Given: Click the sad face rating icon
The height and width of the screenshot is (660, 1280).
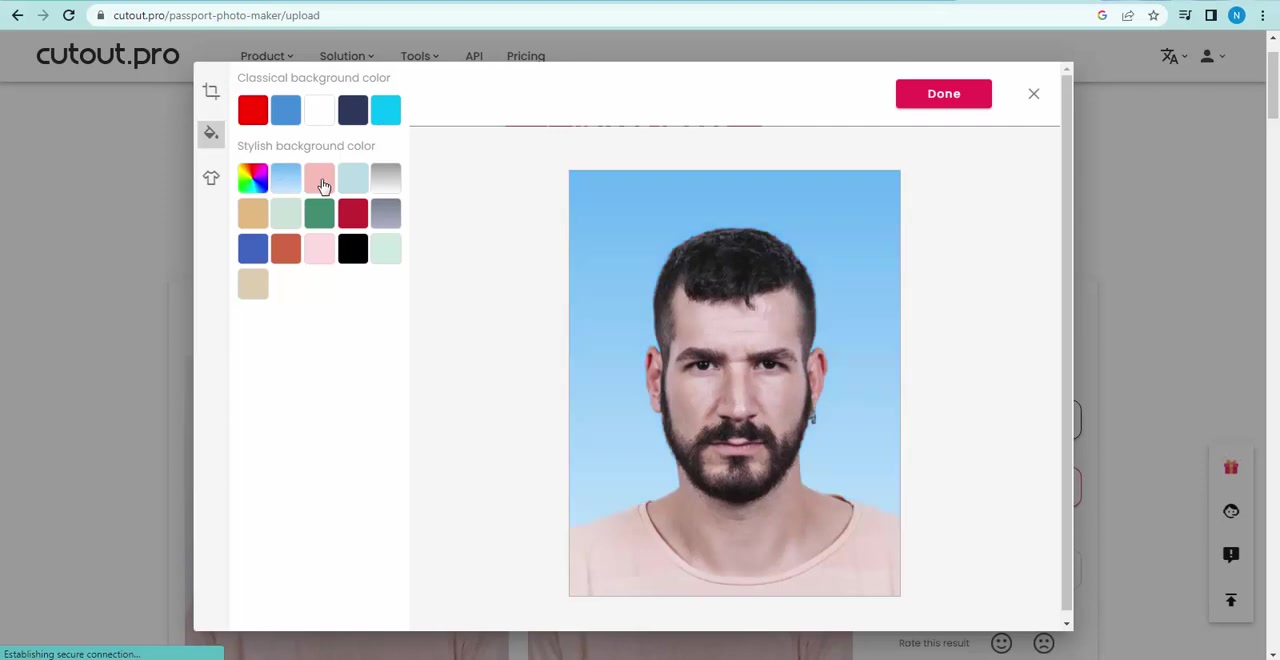Looking at the screenshot, I should (x=1043, y=643).
